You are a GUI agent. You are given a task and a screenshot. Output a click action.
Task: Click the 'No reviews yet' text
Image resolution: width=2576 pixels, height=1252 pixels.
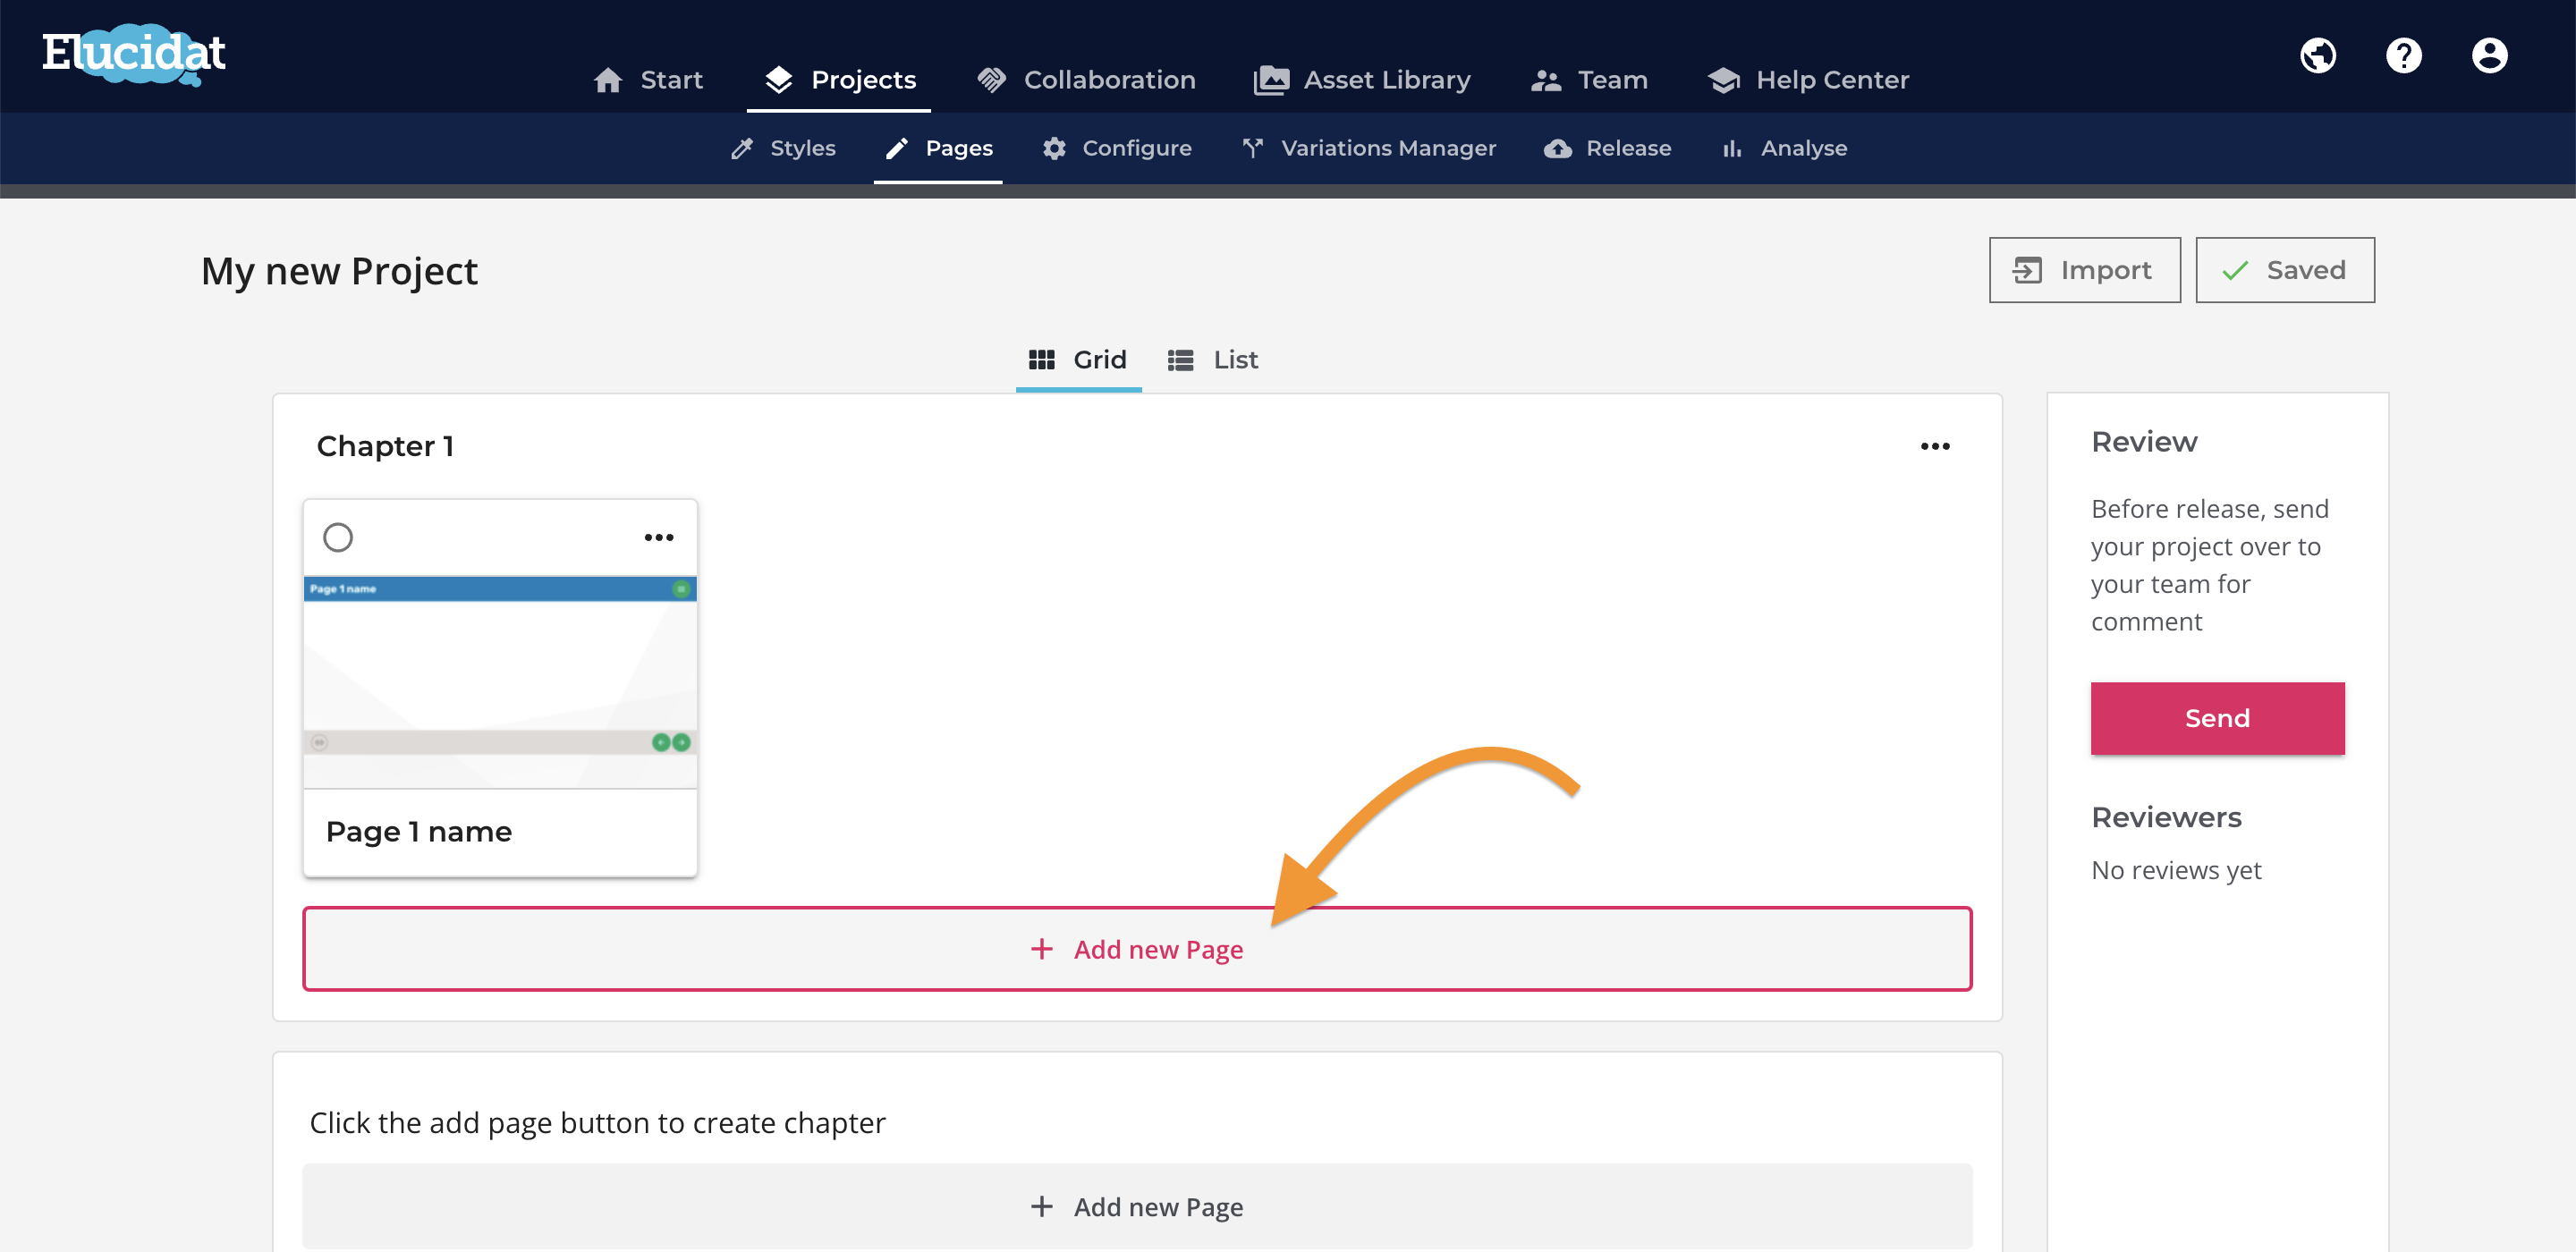point(2176,870)
